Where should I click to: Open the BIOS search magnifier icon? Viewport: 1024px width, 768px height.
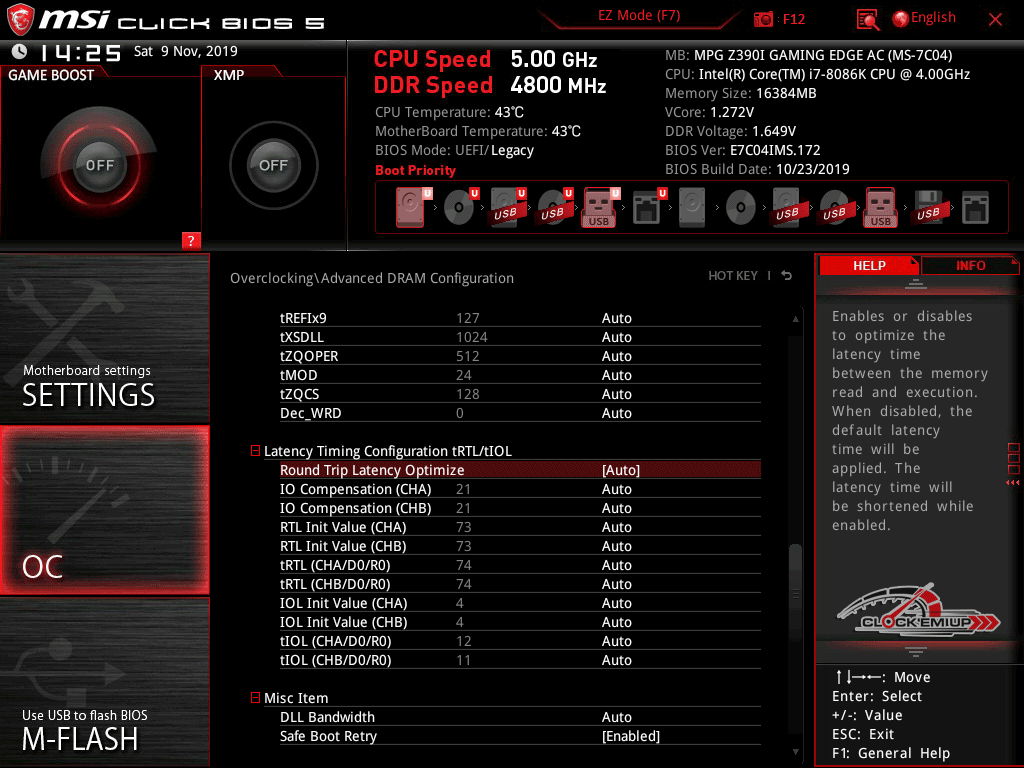pos(868,19)
